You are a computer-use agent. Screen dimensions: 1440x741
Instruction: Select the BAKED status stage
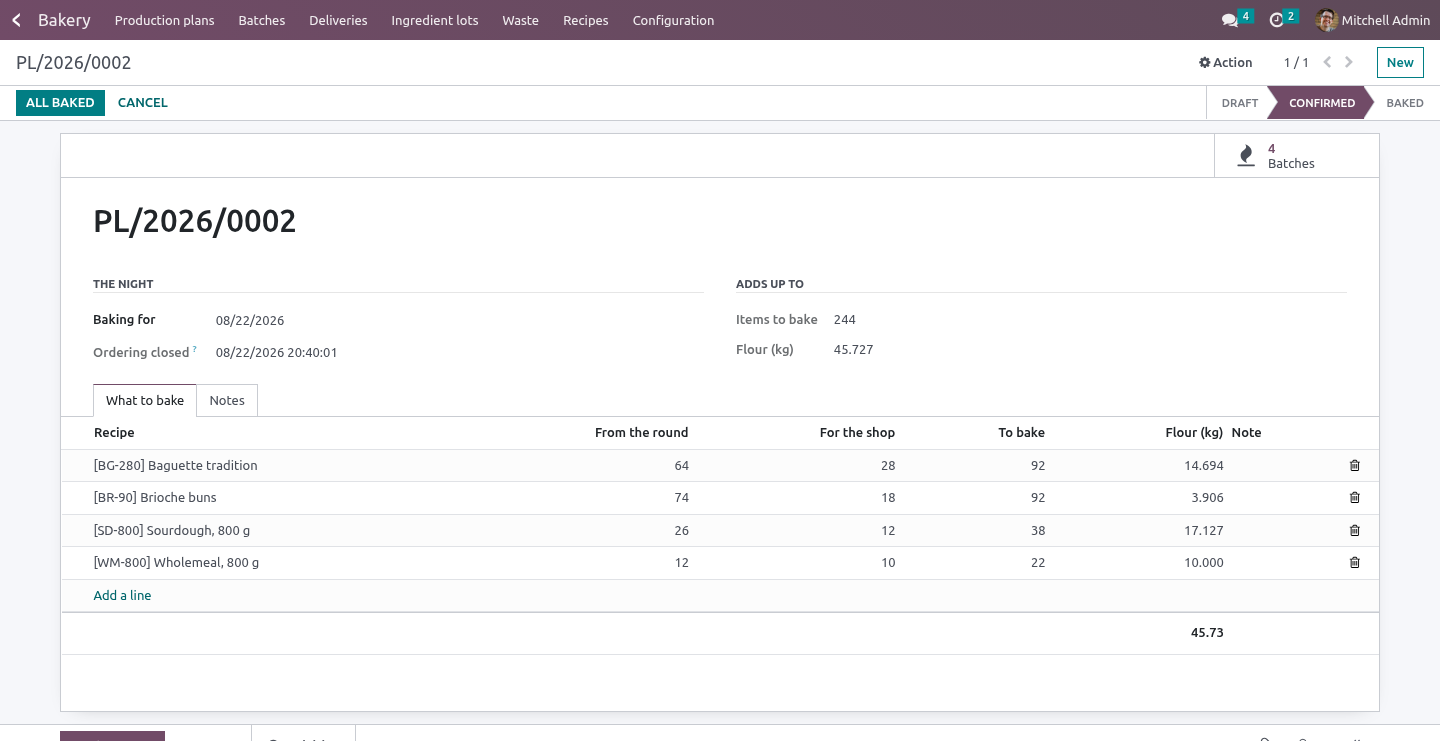click(x=1404, y=103)
